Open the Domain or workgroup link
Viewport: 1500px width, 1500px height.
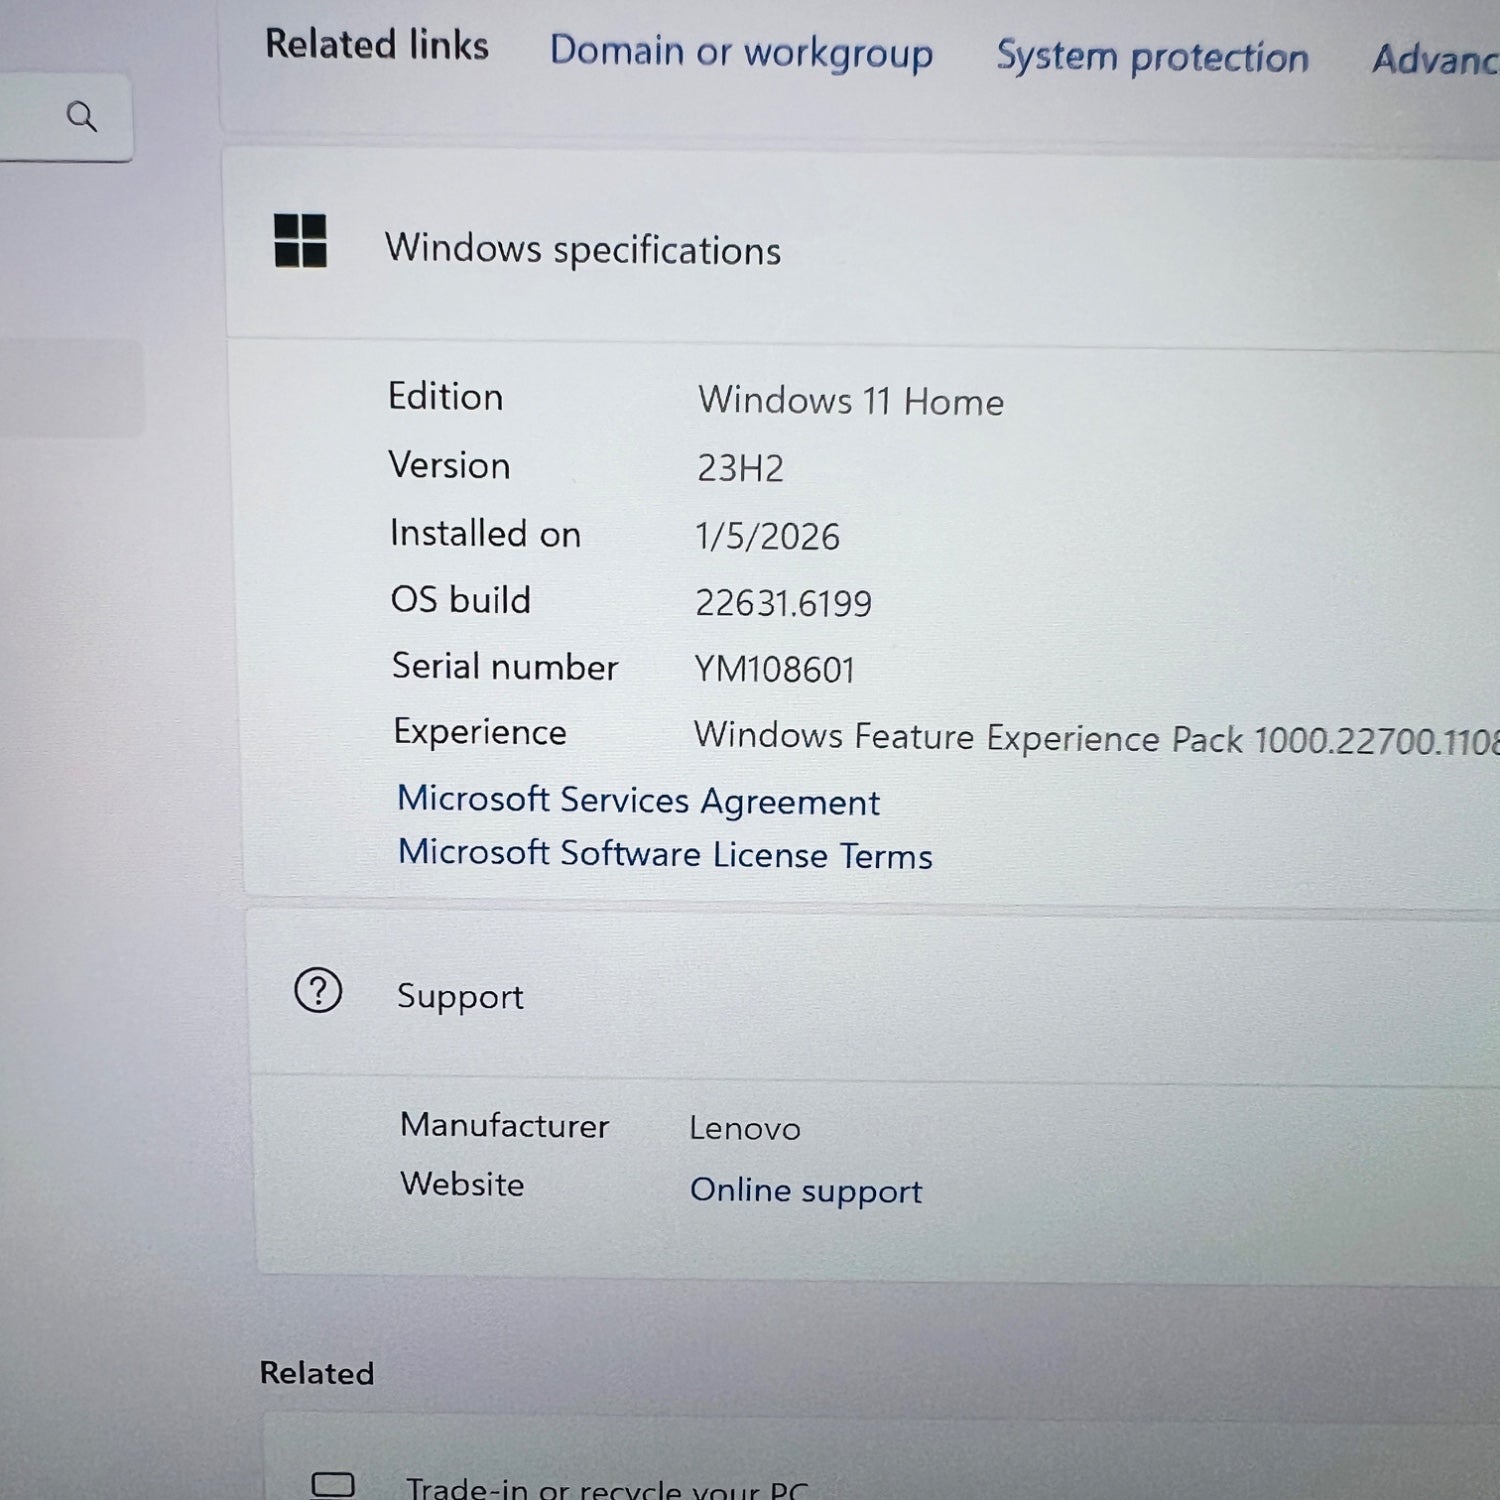(741, 52)
